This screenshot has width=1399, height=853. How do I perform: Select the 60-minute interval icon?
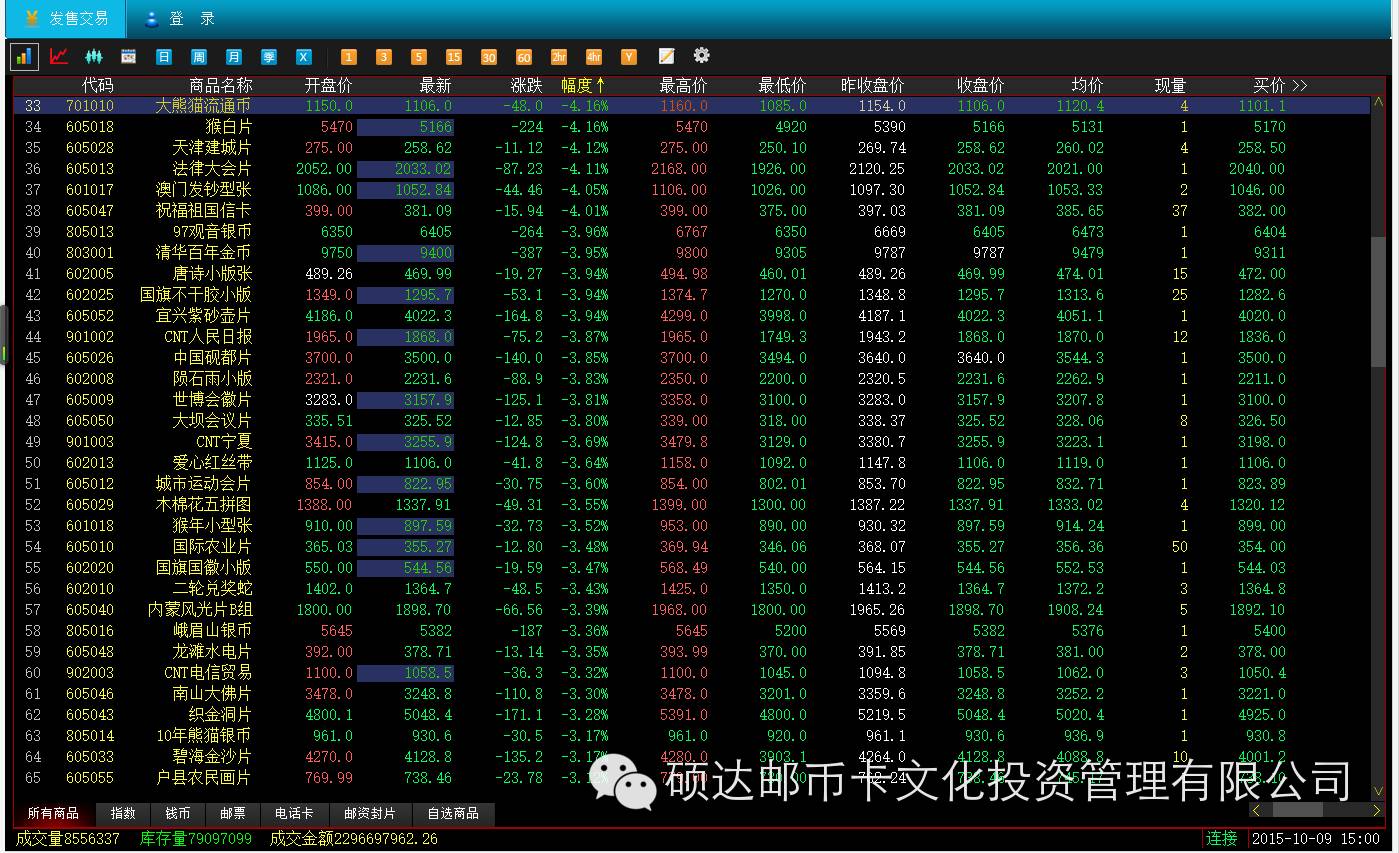(524, 57)
